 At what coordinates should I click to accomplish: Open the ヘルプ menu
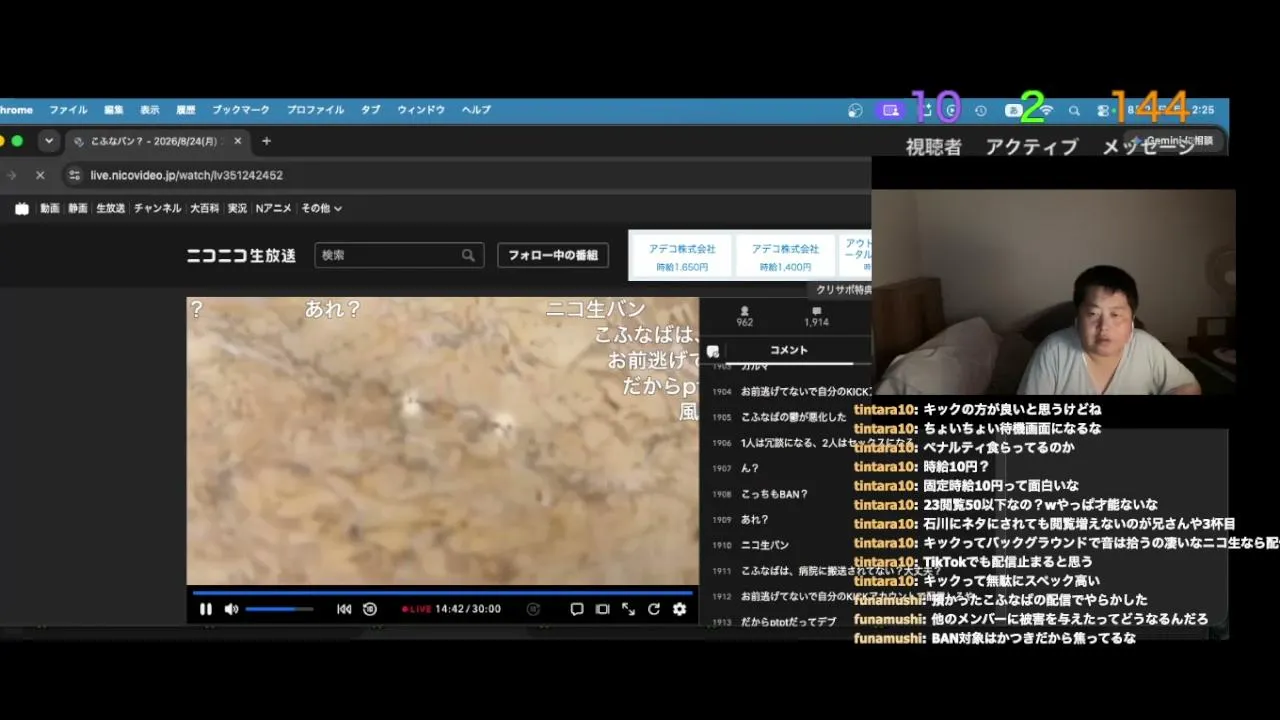(476, 110)
